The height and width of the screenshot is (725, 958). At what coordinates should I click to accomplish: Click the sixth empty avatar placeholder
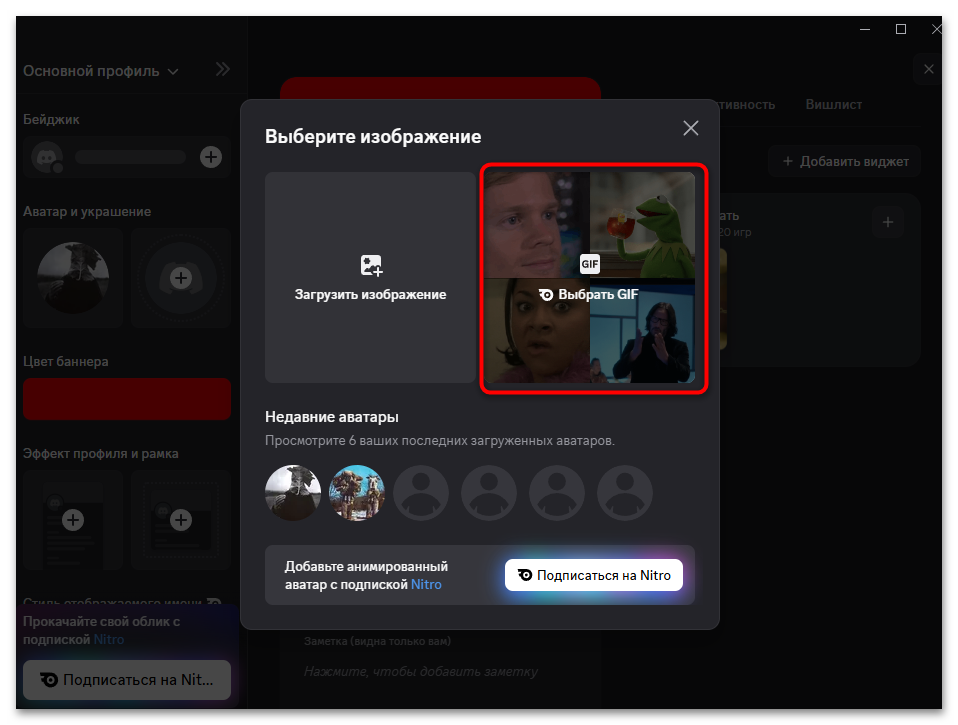624,493
